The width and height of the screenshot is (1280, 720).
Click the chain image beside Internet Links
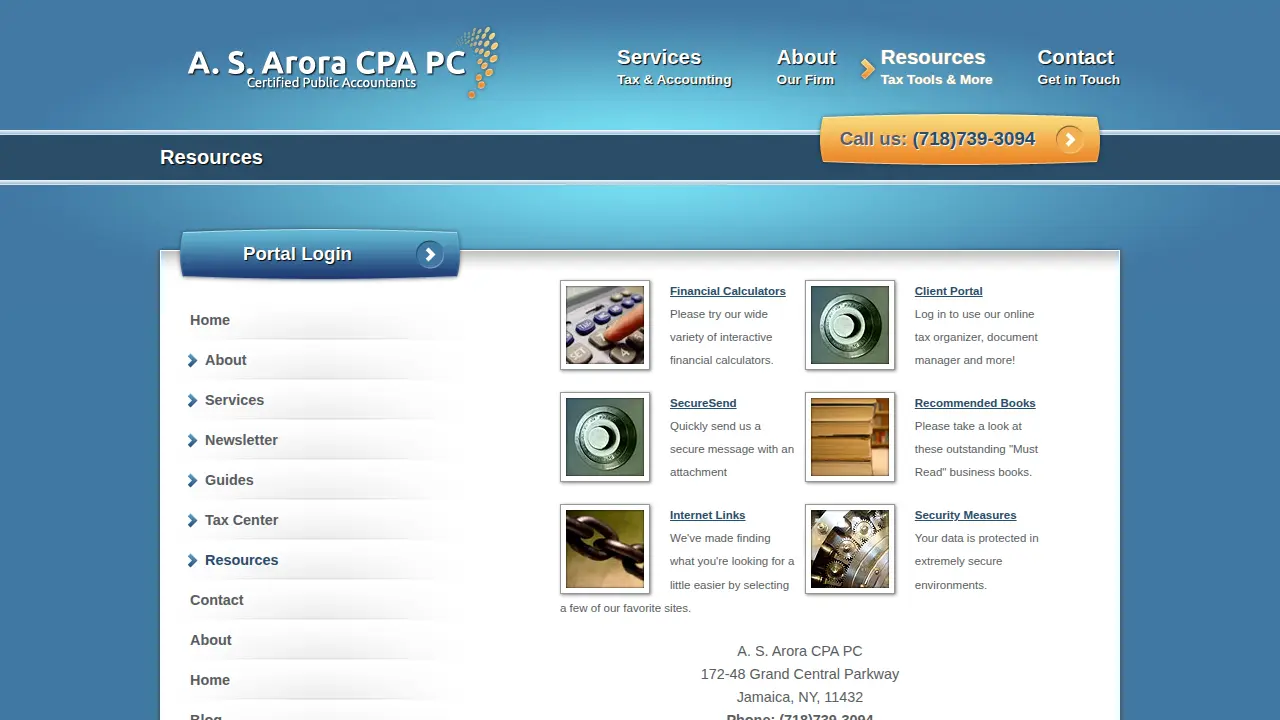coord(605,549)
